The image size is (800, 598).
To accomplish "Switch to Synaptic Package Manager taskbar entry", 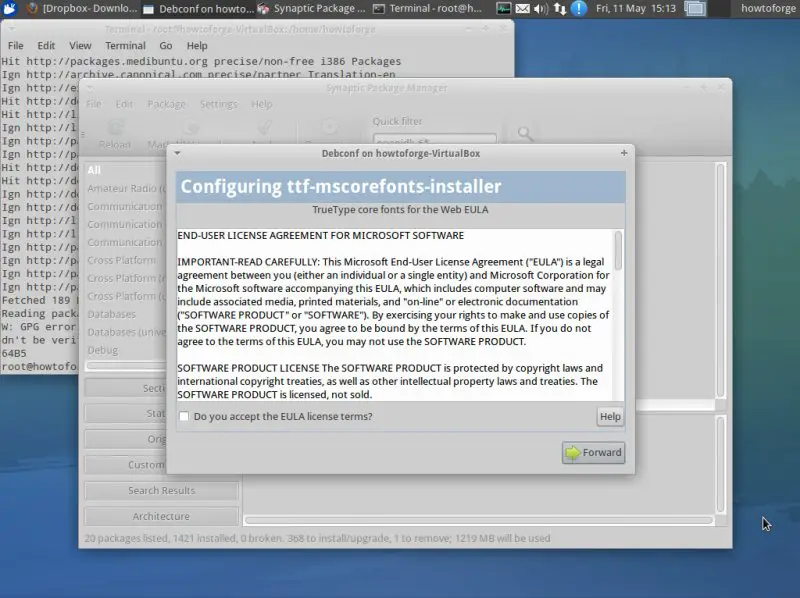I will [x=312, y=8].
